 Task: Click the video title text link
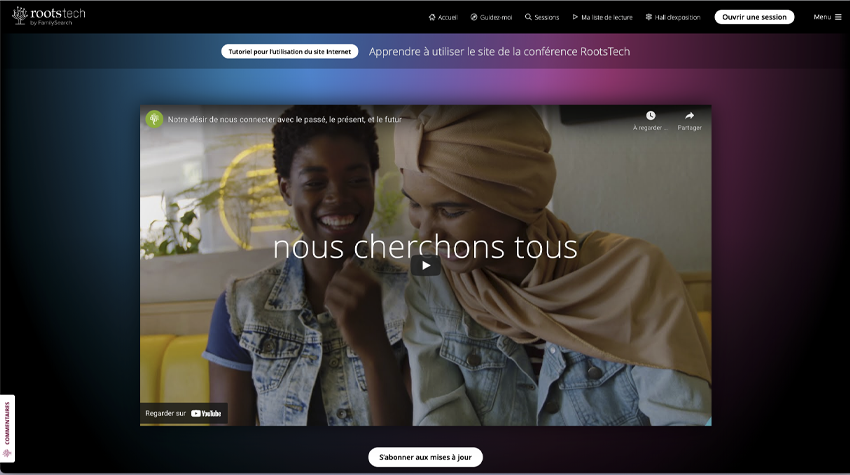coord(285,119)
